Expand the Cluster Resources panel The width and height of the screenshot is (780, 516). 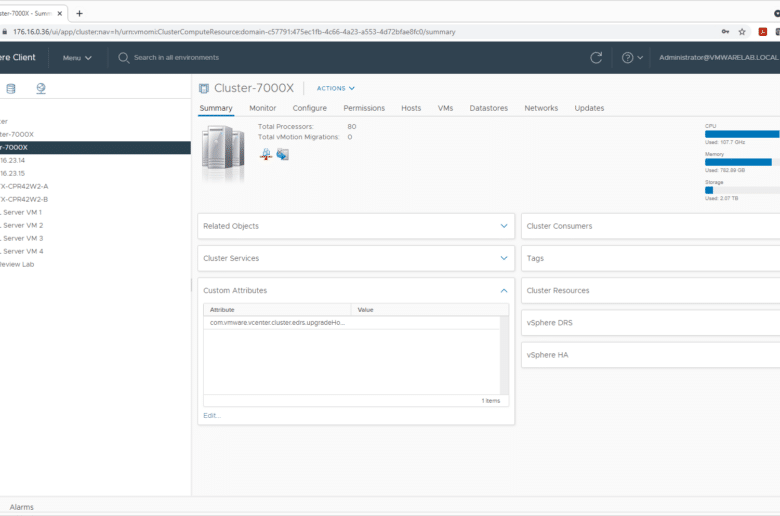tap(651, 291)
